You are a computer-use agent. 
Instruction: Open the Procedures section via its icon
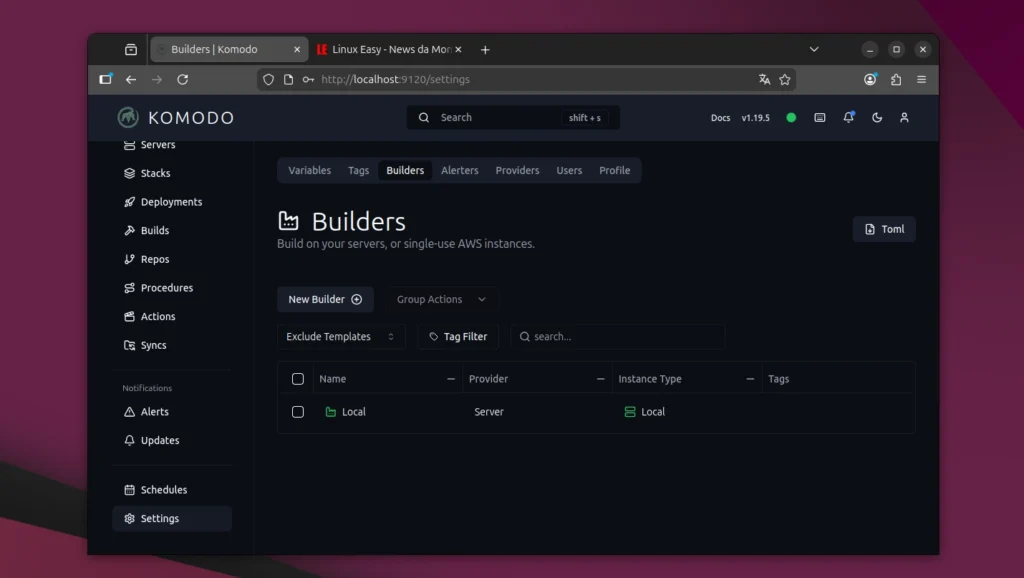coord(130,288)
